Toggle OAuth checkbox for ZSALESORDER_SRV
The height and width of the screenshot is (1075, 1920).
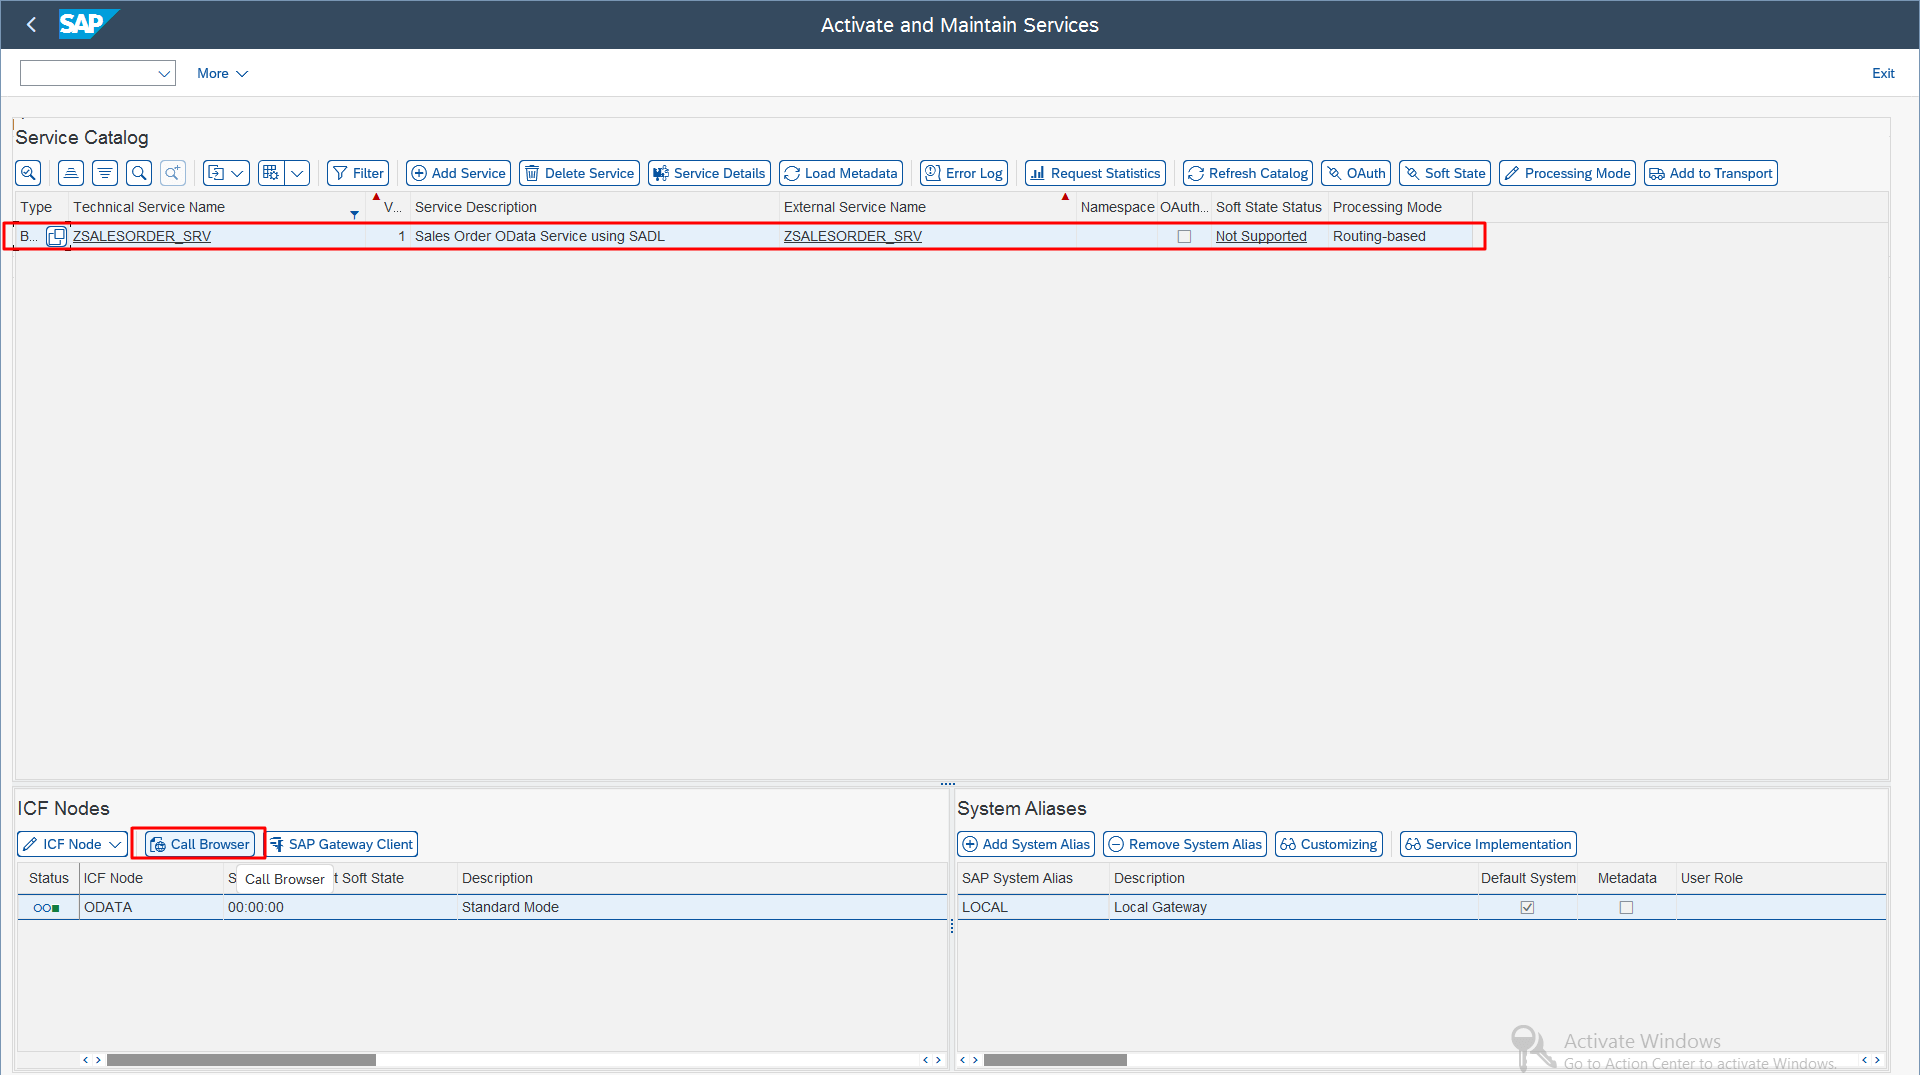1184,237
